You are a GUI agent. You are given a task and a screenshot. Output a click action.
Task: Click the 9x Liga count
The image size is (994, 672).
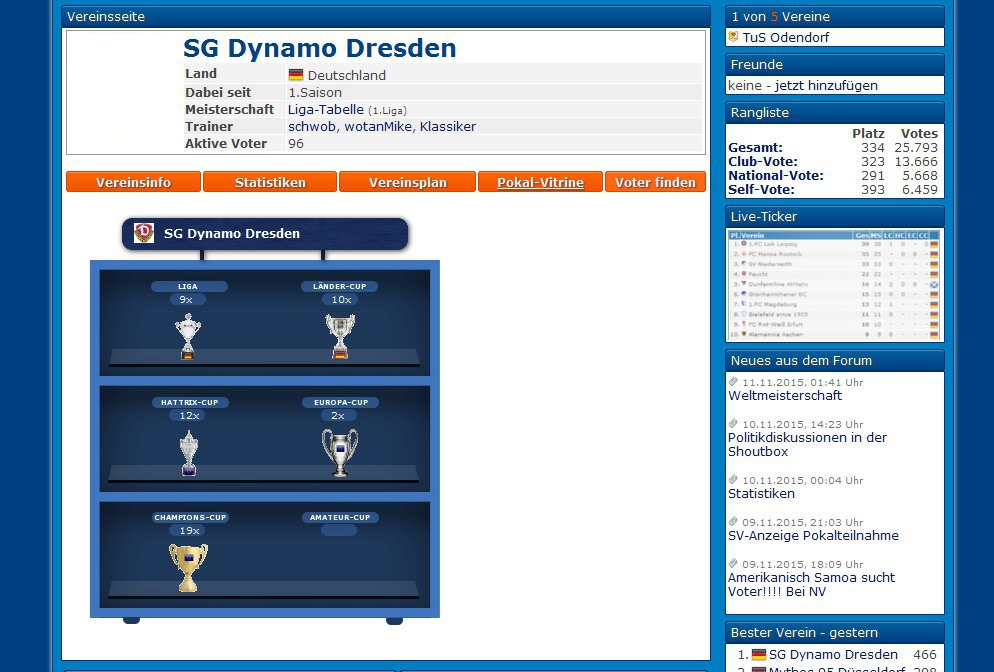(x=186, y=299)
